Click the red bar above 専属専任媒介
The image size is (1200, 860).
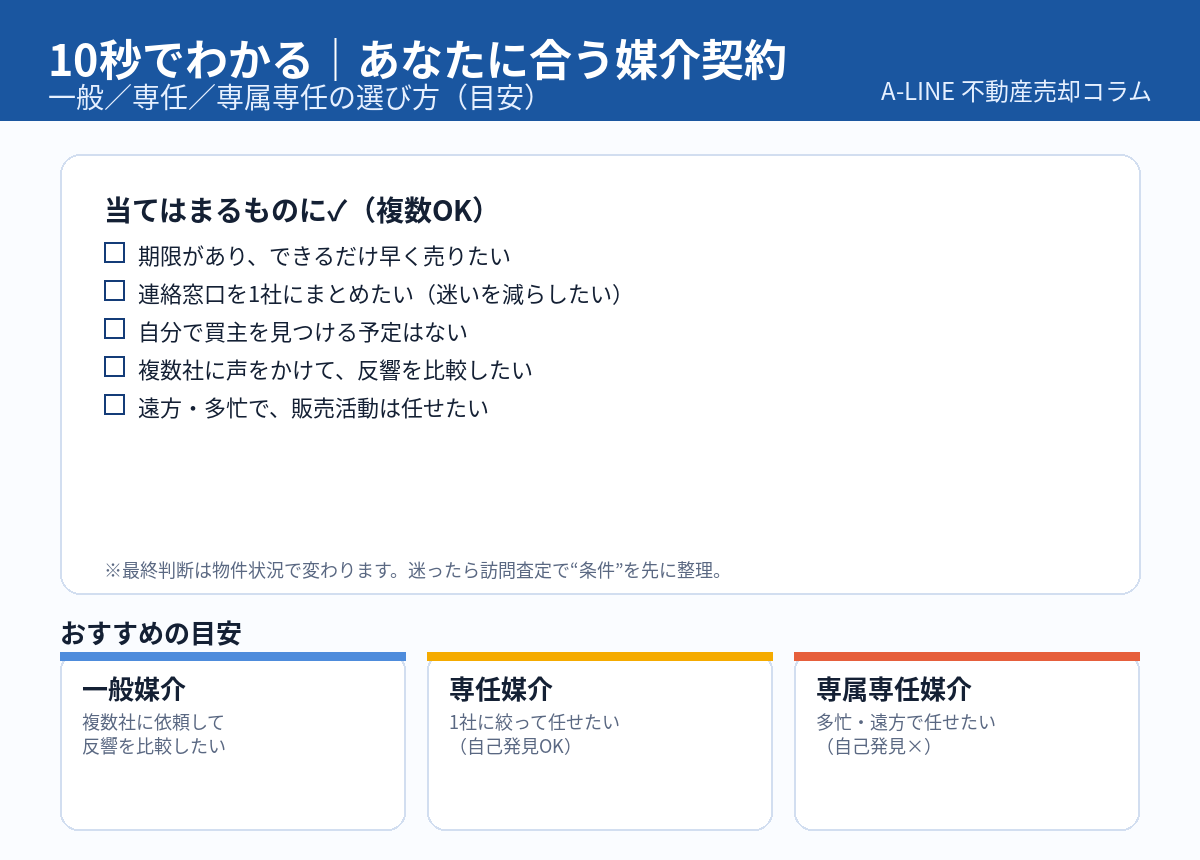[x=967, y=657]
